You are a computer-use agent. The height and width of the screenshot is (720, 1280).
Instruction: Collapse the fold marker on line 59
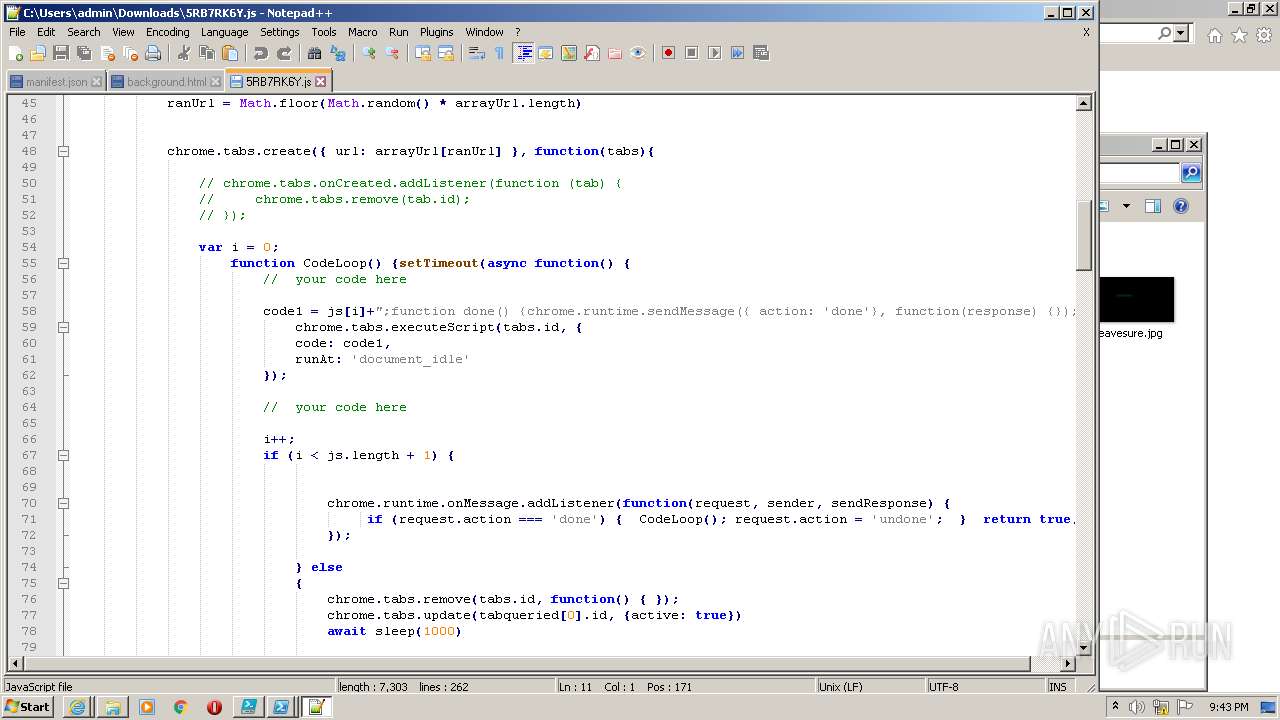tap(63, 327)
